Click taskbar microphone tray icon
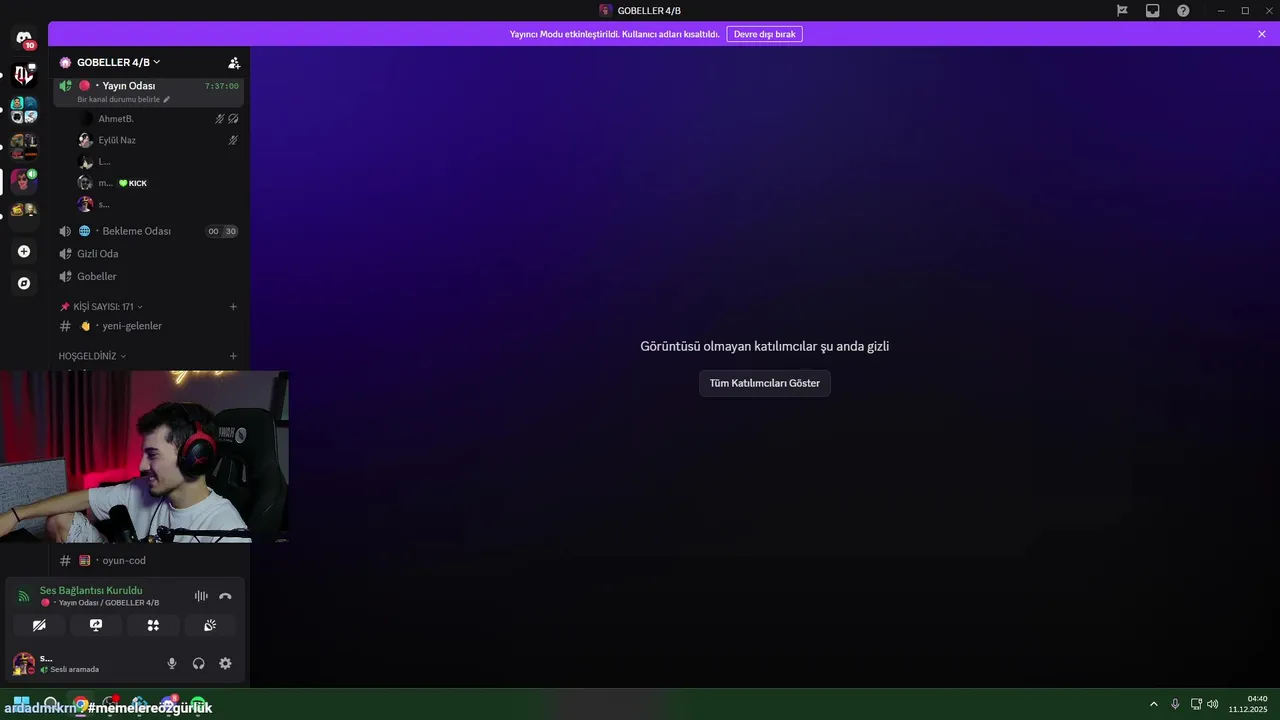1280x720 pixels. point(1175,704)
